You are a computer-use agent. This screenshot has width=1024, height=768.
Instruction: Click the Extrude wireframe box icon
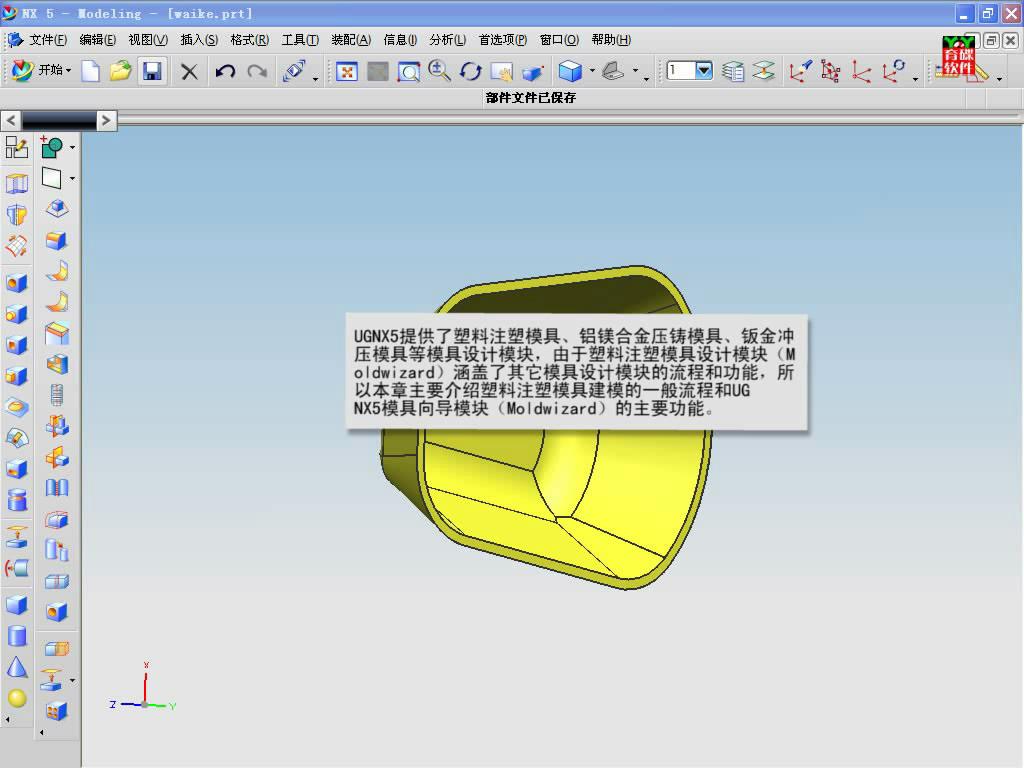[x=16, y=184]
